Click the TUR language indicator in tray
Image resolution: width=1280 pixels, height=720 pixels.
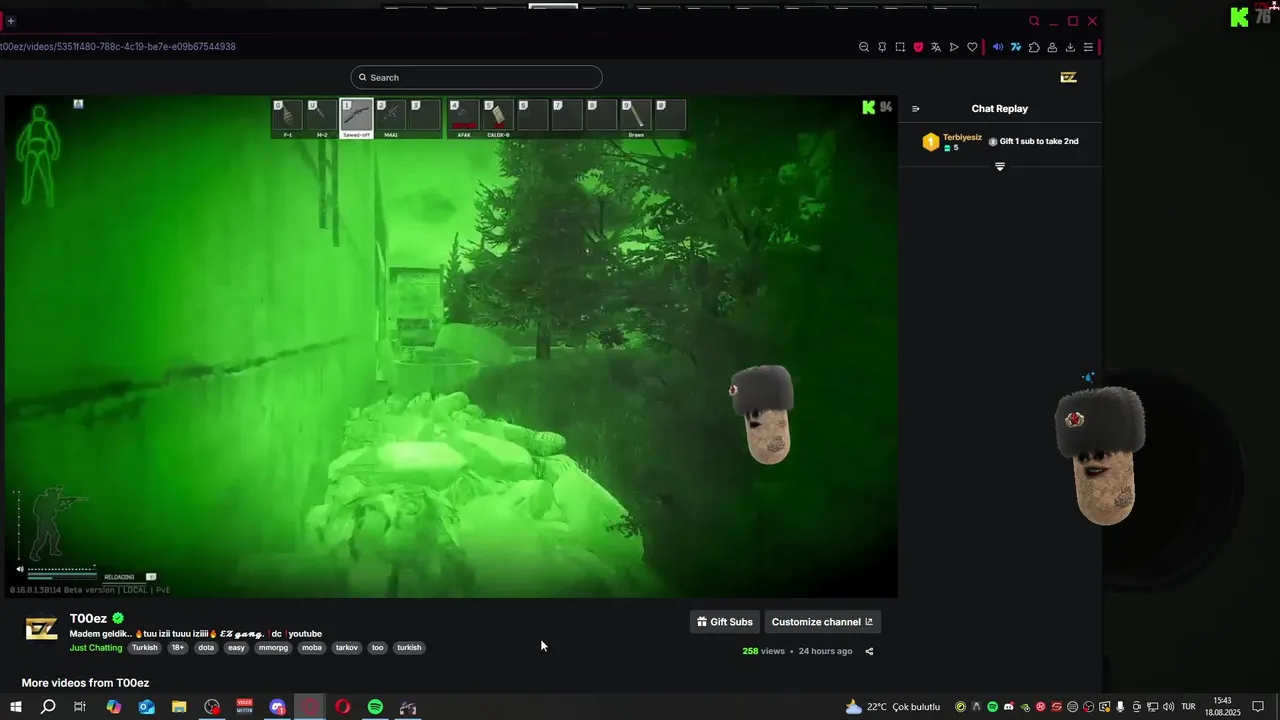tap(1189, 707)
